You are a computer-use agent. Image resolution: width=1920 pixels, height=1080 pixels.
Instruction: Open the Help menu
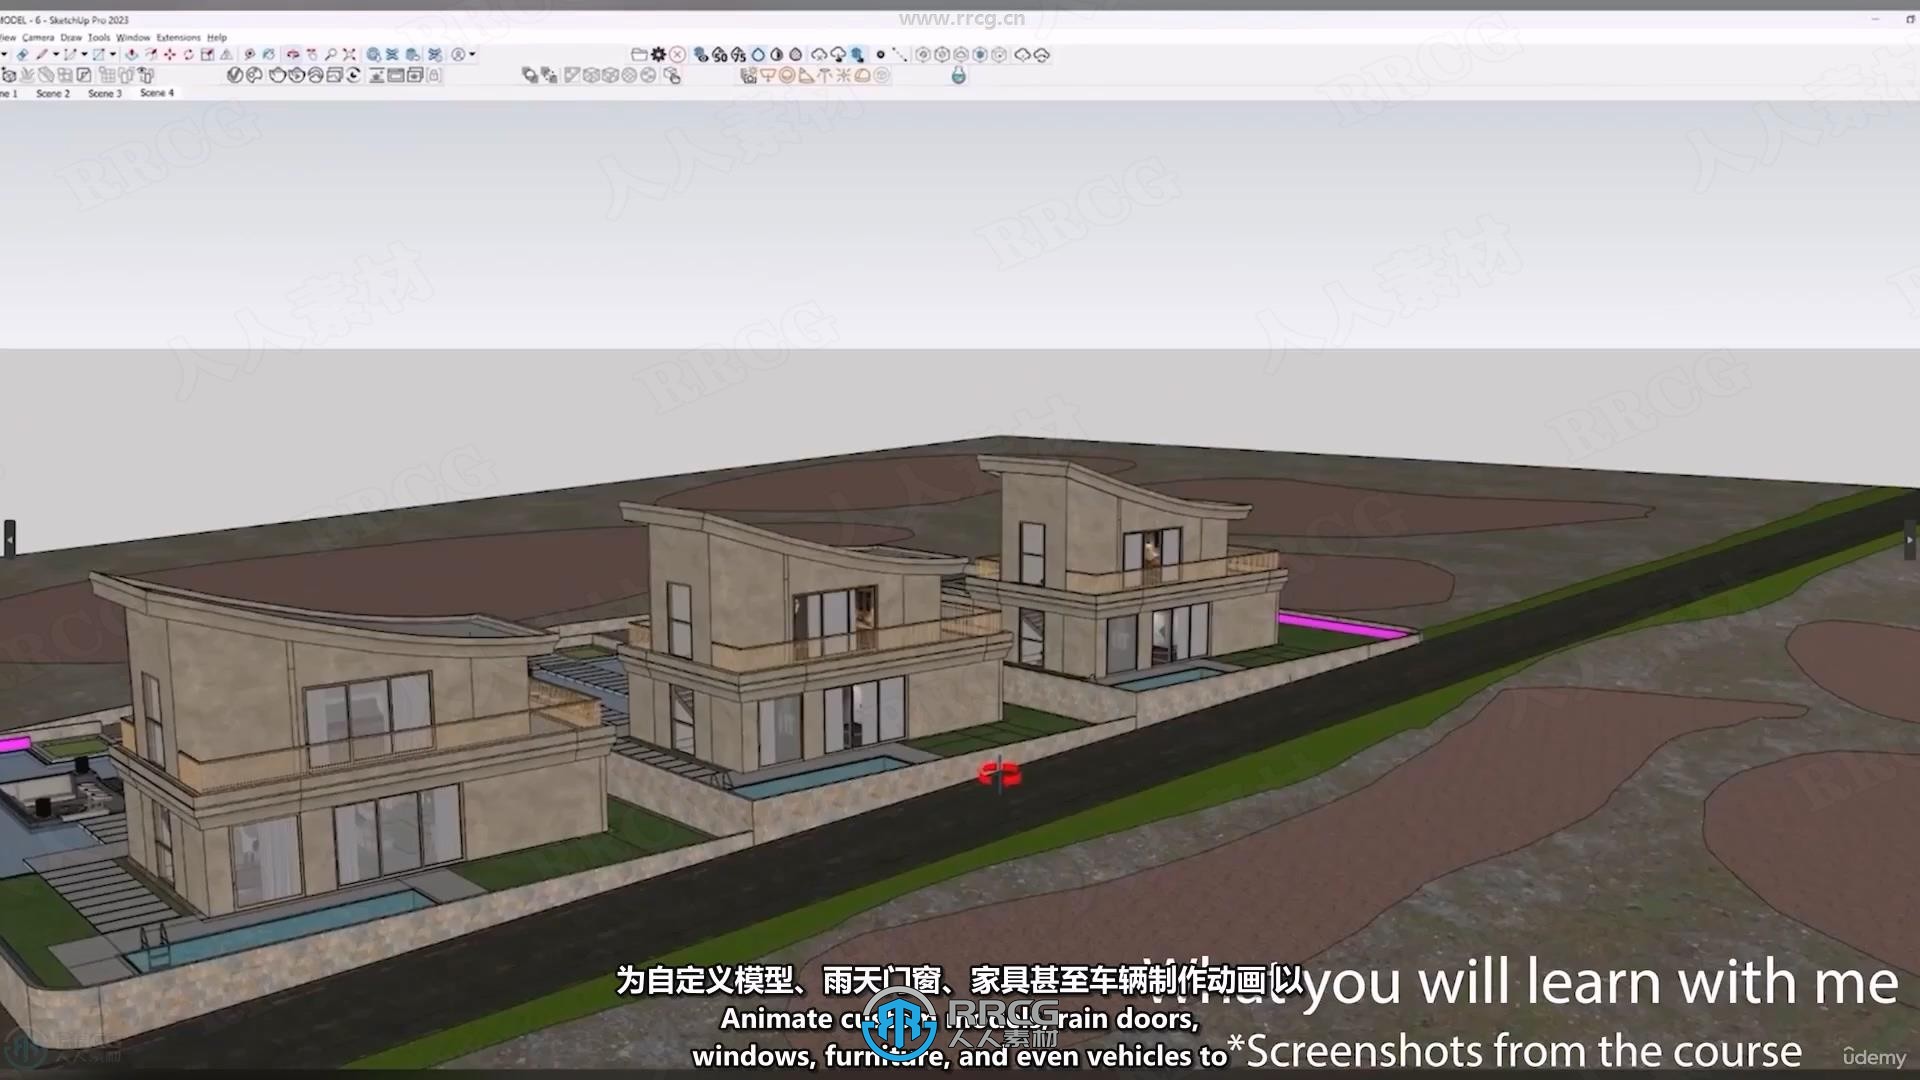pyautogui.click(x=217, y=38)
